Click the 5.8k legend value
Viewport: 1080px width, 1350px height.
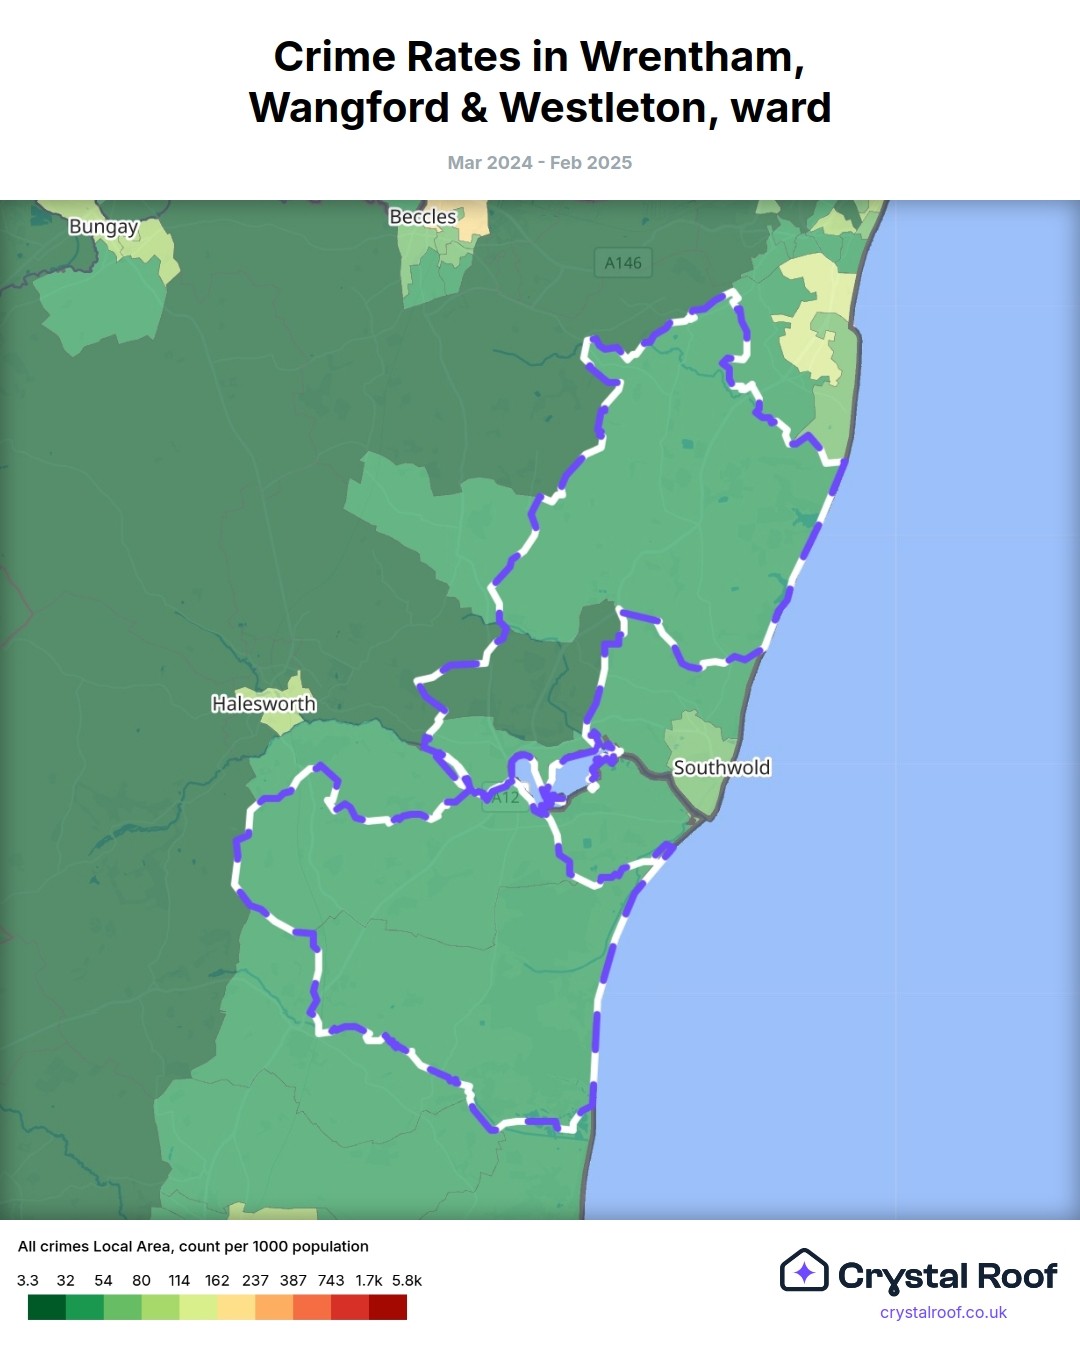coord(406,1280)
